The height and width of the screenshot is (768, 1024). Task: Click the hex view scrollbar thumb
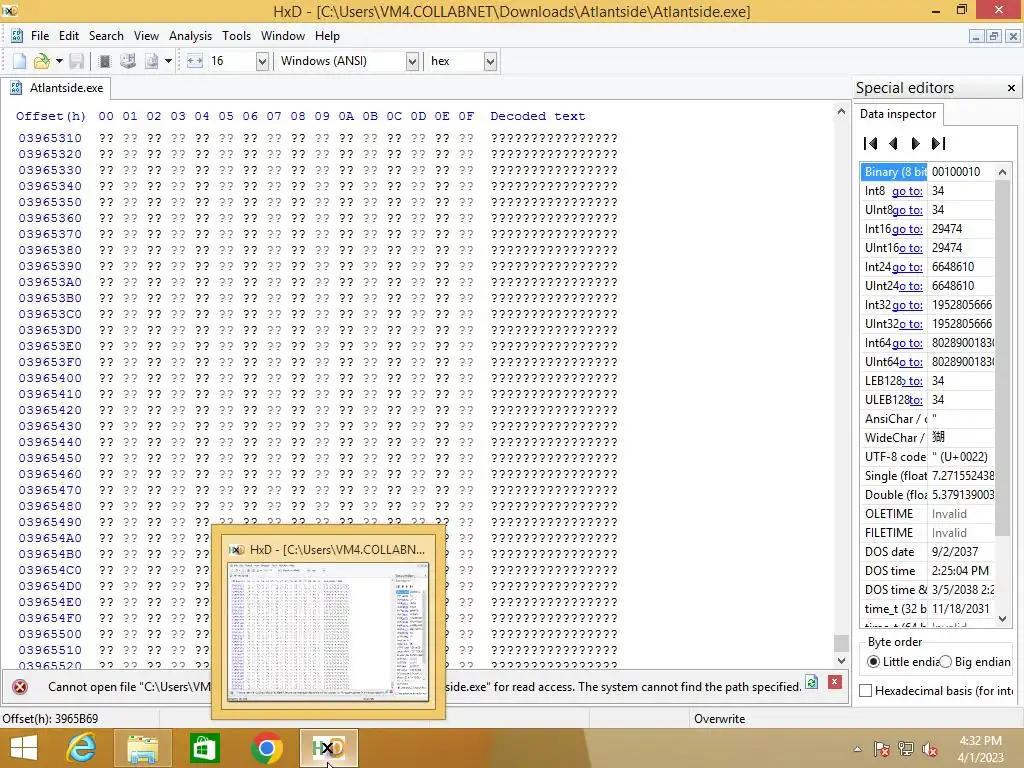coord(841,643)
